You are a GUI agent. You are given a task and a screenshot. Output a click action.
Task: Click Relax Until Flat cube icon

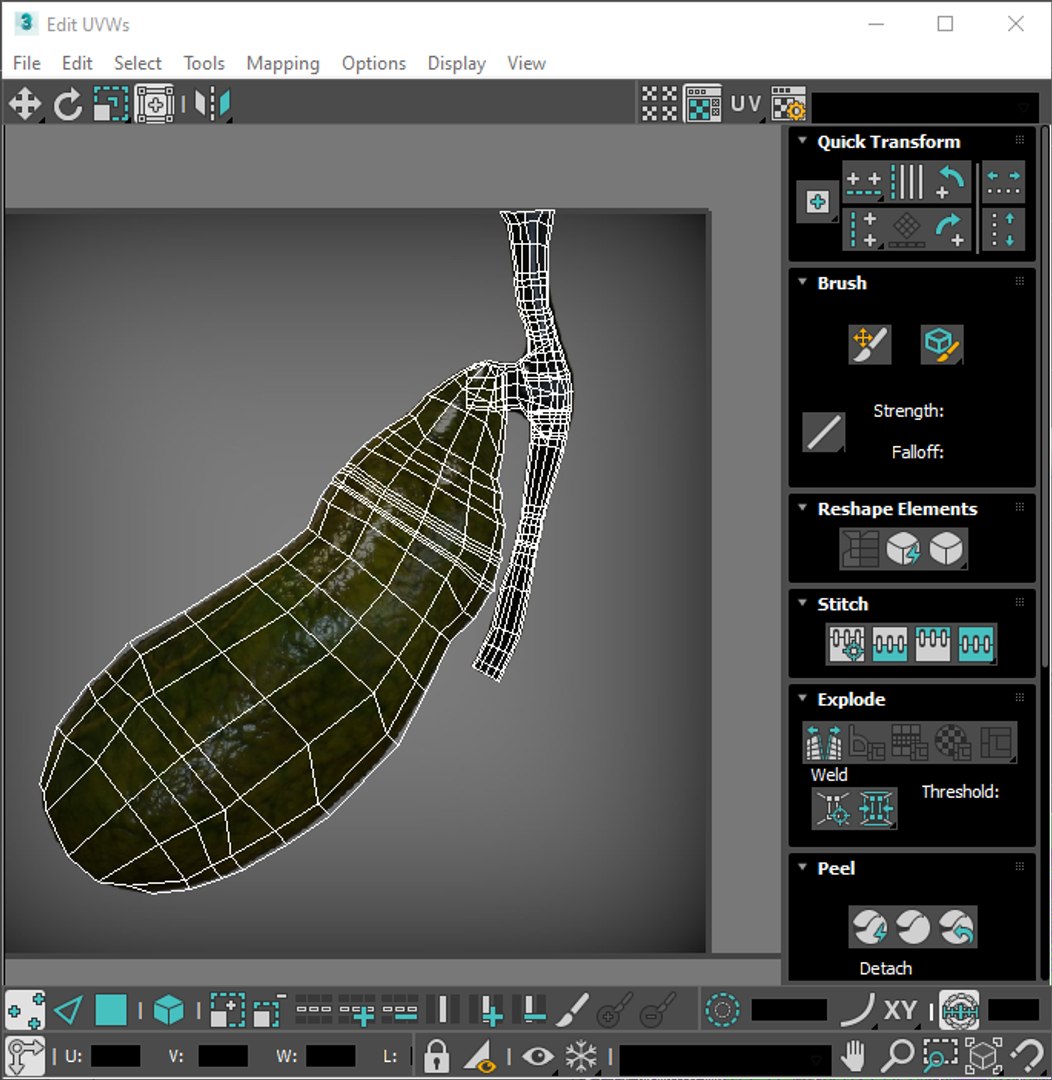(903, 549)
